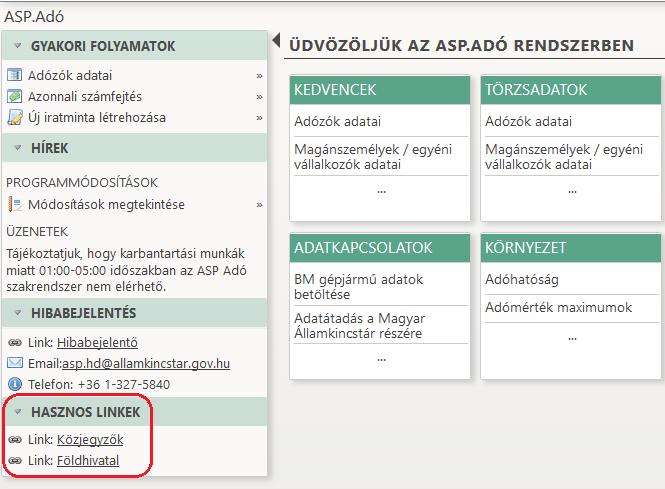Click the chain icon beside Közjegyzők
665x489 pixels.
pos(15,439)
